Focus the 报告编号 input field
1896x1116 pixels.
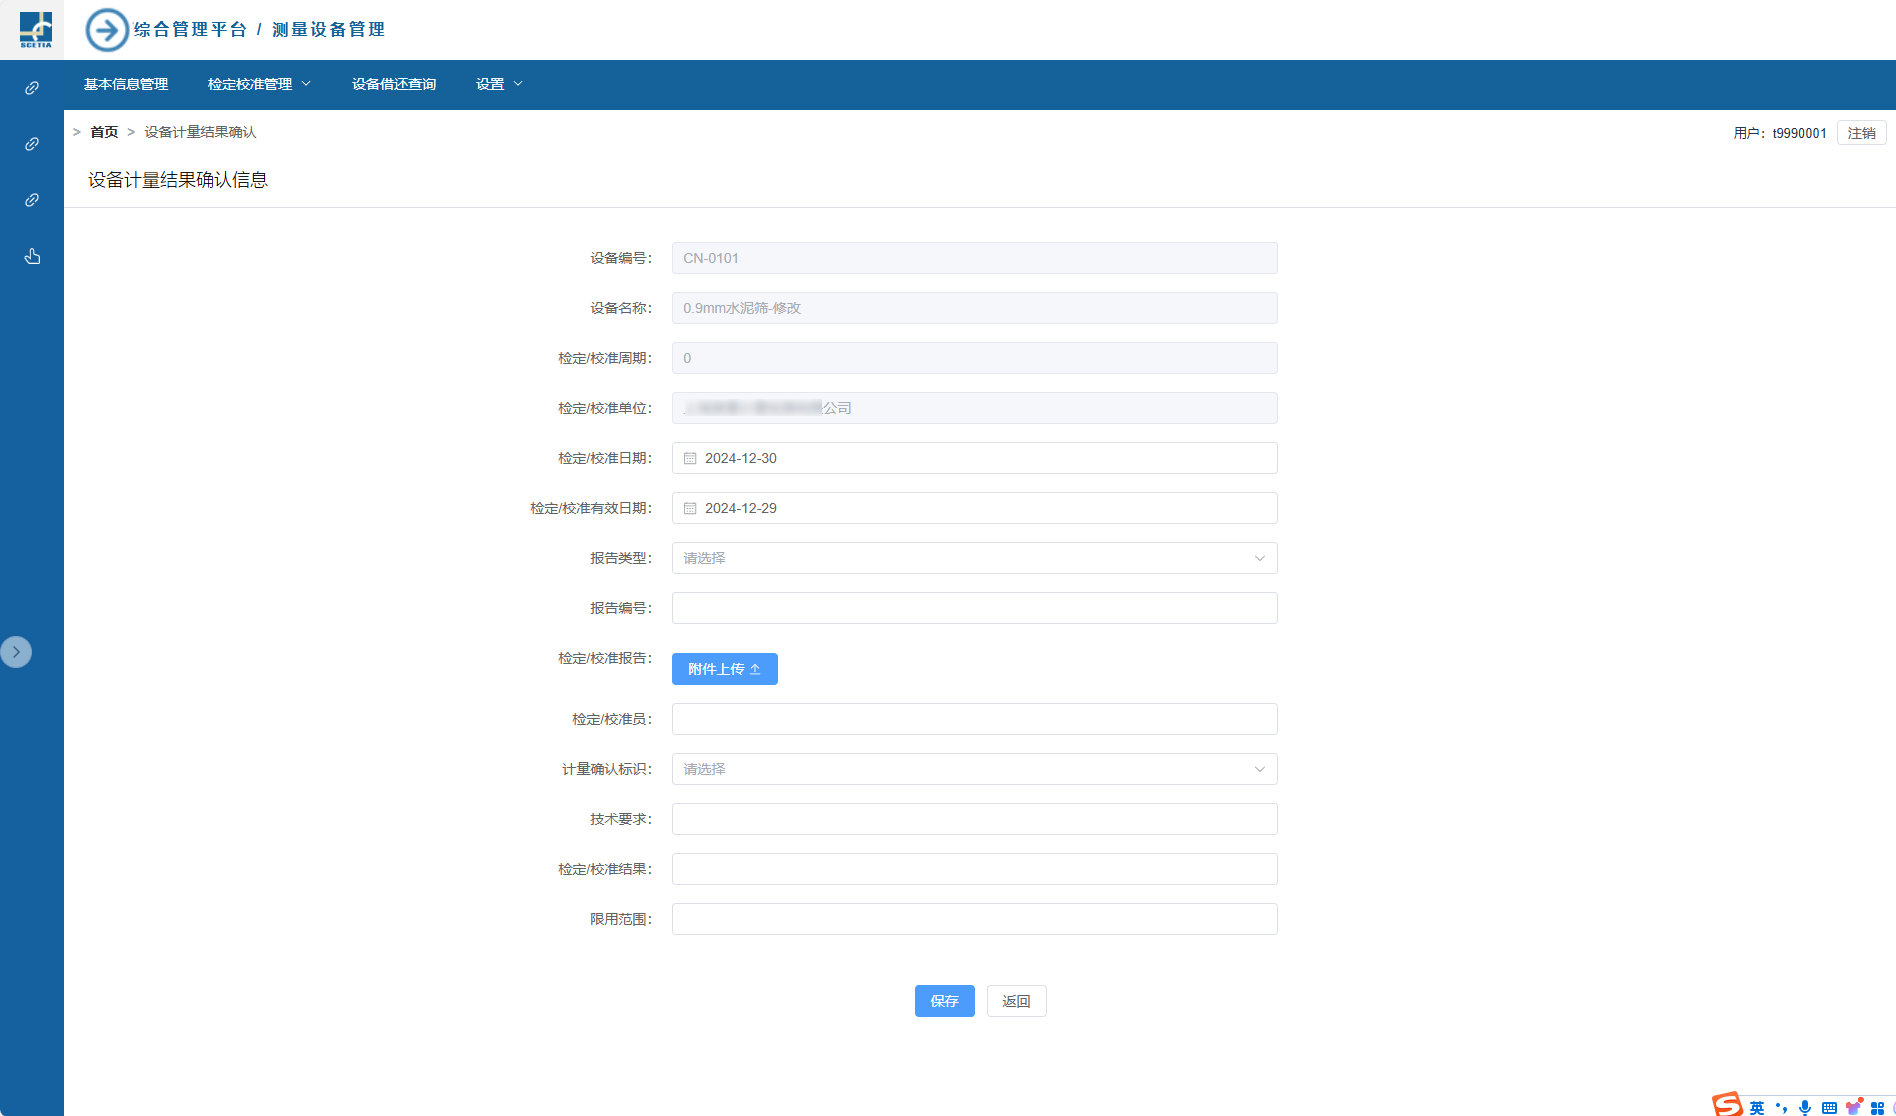(x=974, y=608)
